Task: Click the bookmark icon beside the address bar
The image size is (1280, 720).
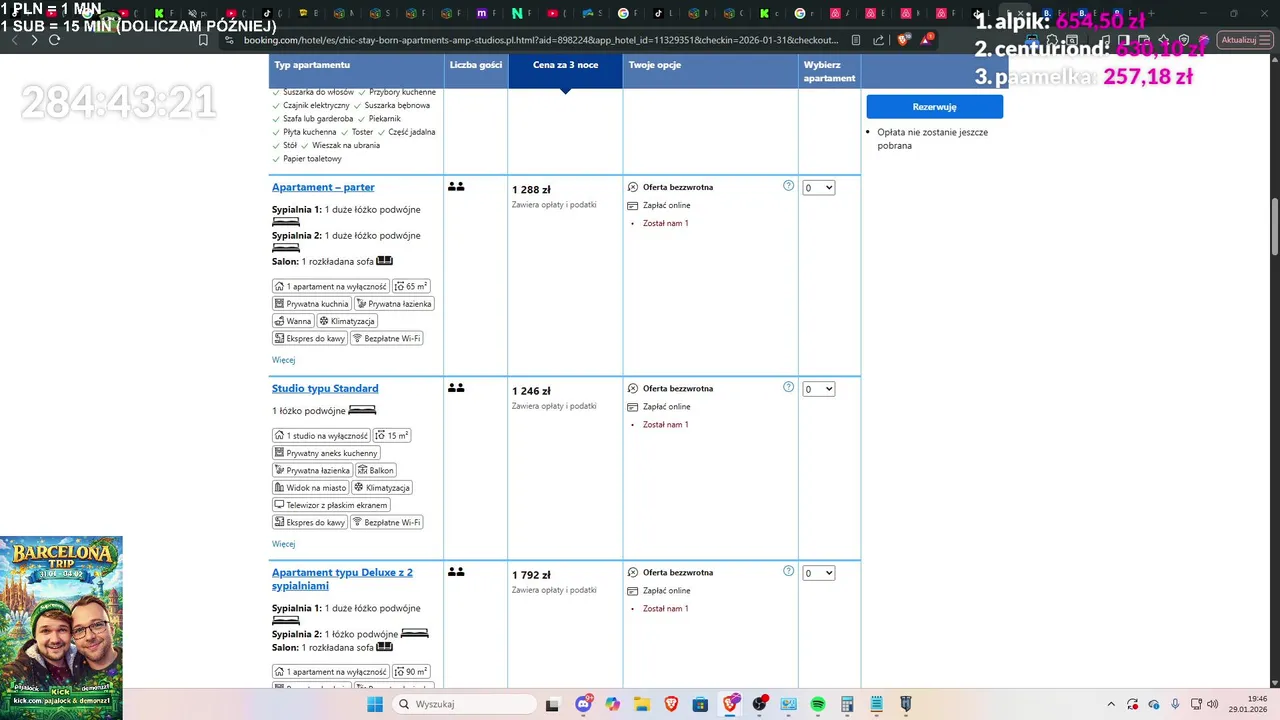Action: click(203, 40)
